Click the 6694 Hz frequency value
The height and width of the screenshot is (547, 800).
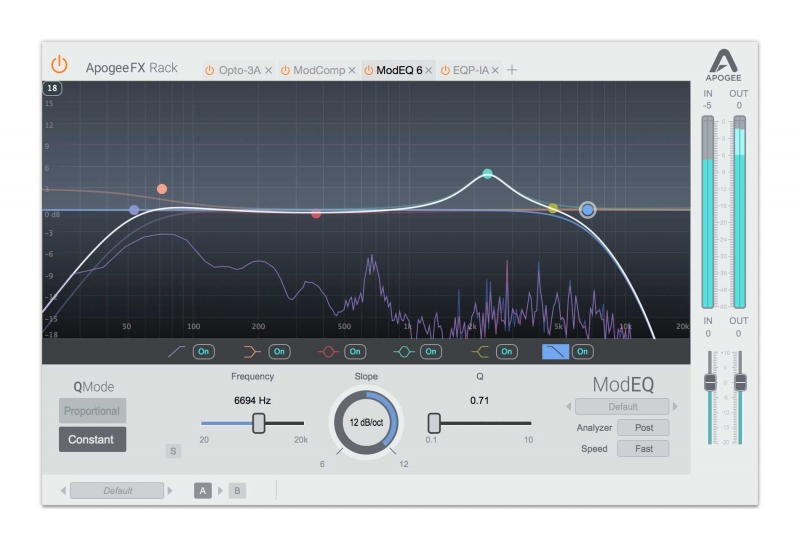point(253,401)
